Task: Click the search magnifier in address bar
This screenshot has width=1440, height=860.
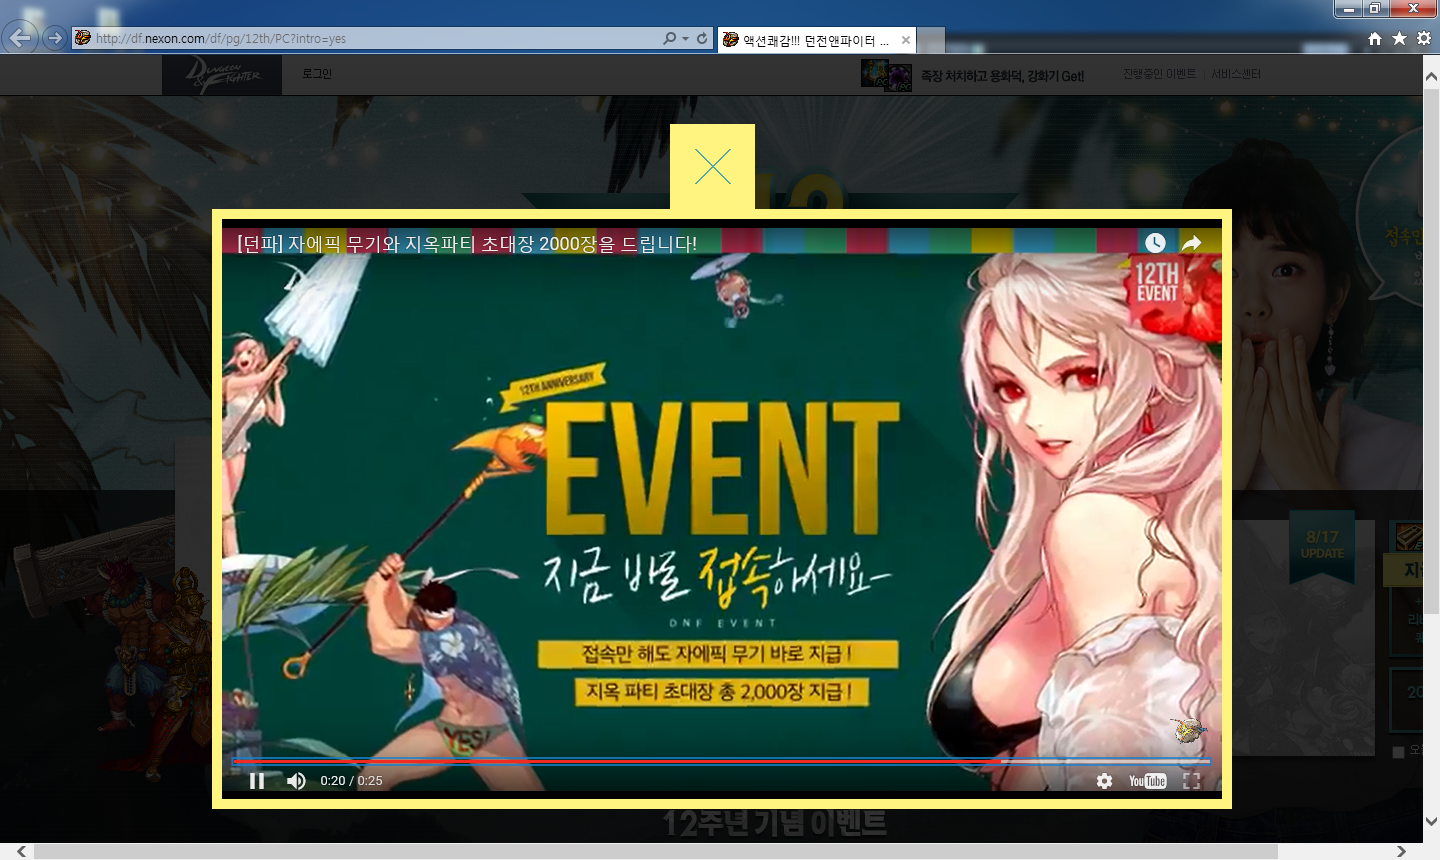Action: pyautogui.click(x=669, y=38)
